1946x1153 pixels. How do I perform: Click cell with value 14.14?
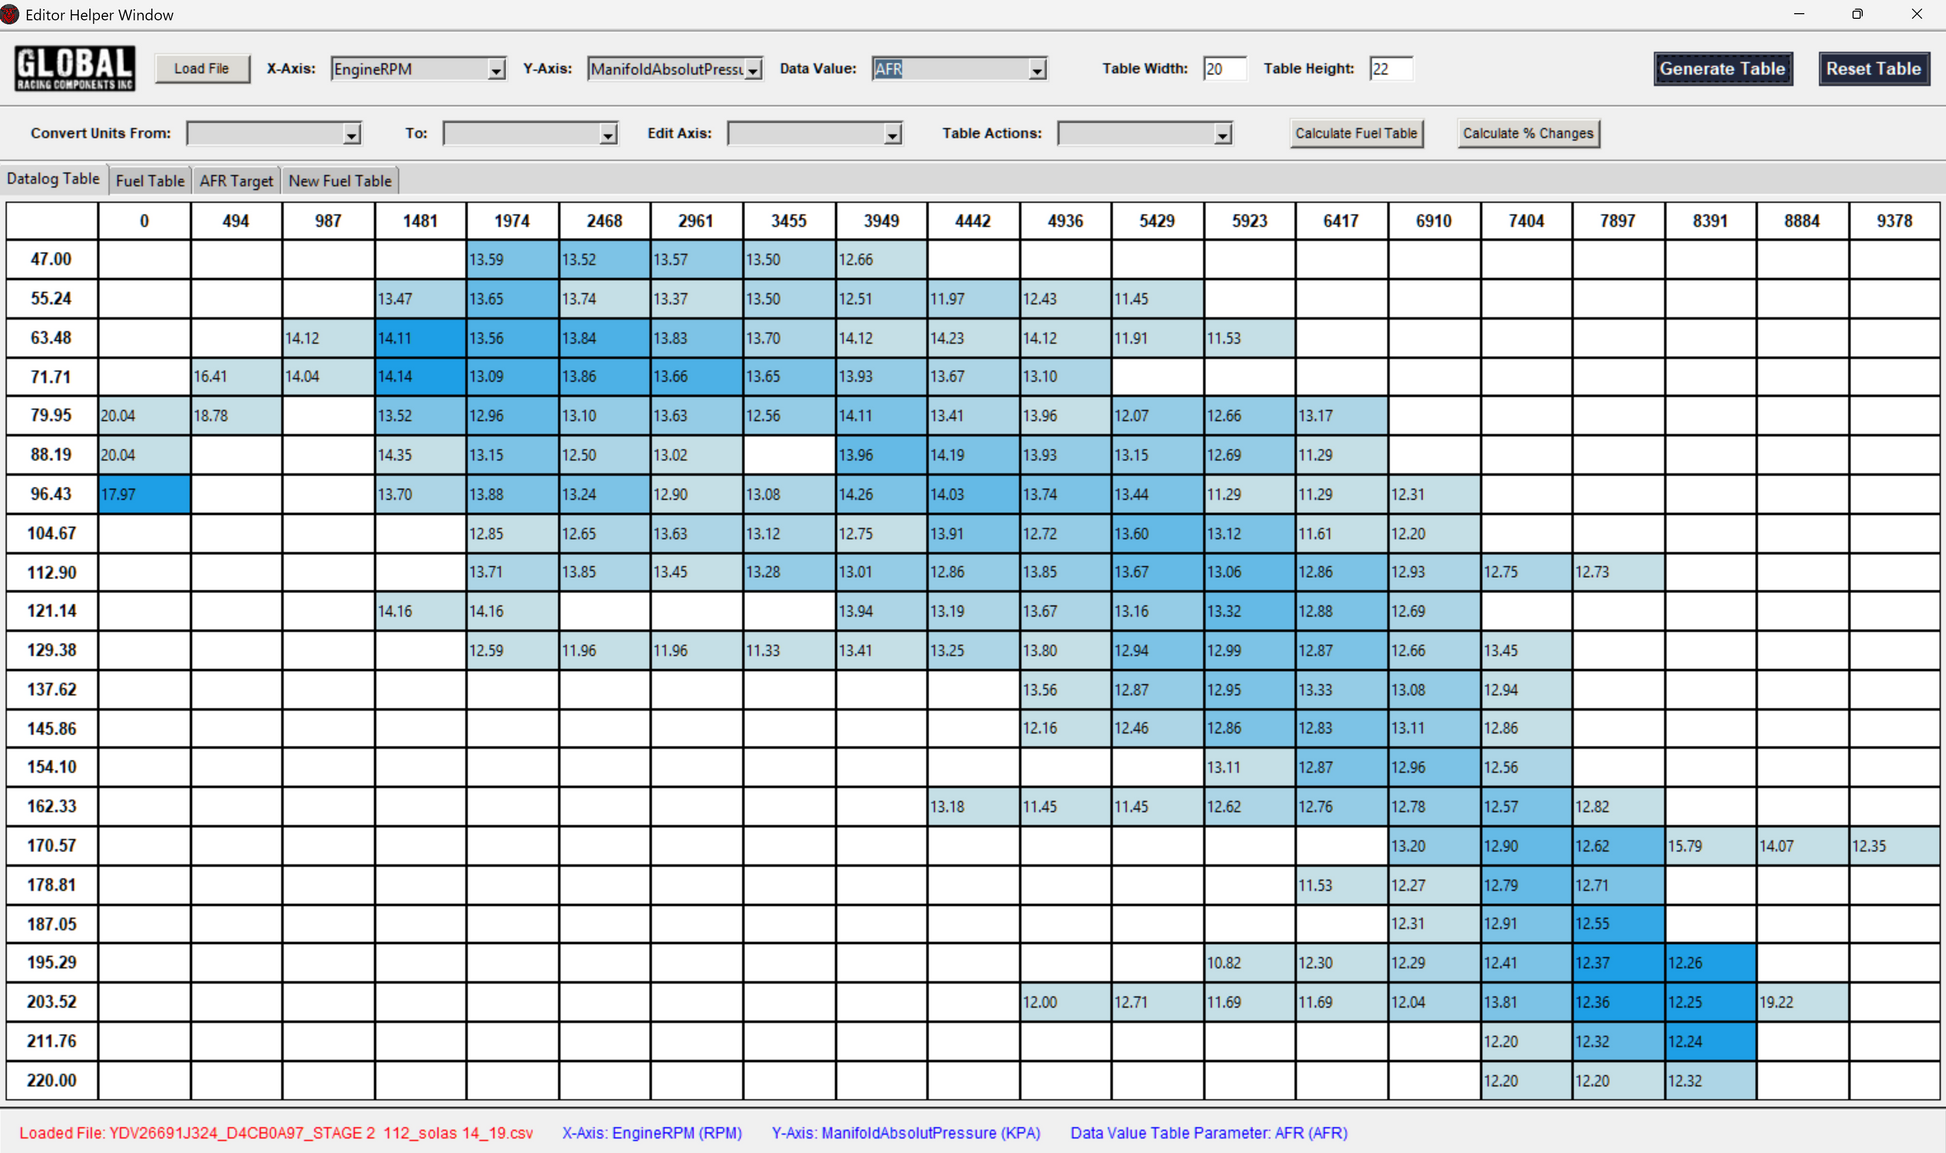420,377
